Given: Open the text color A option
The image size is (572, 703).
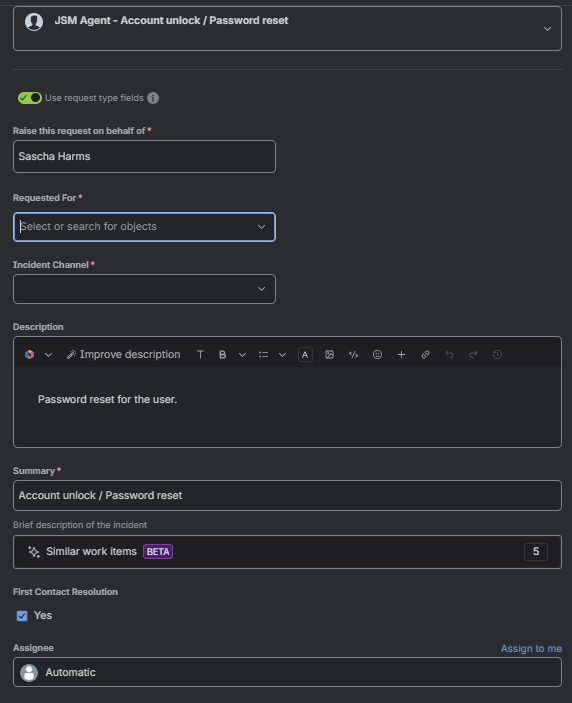Looking at the screenshot, I should click(x=305, y=355).
